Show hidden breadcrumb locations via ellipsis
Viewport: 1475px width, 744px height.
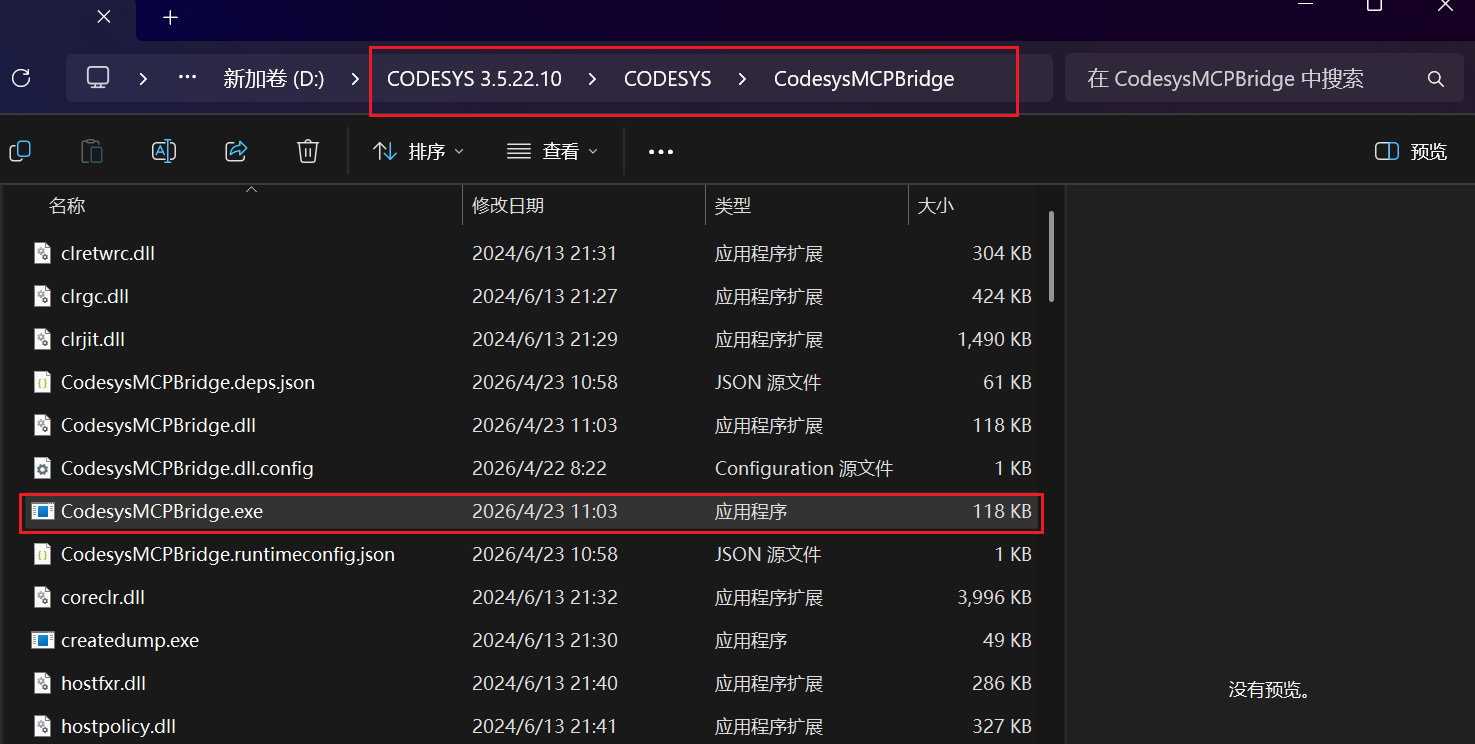tap(187, 78)
